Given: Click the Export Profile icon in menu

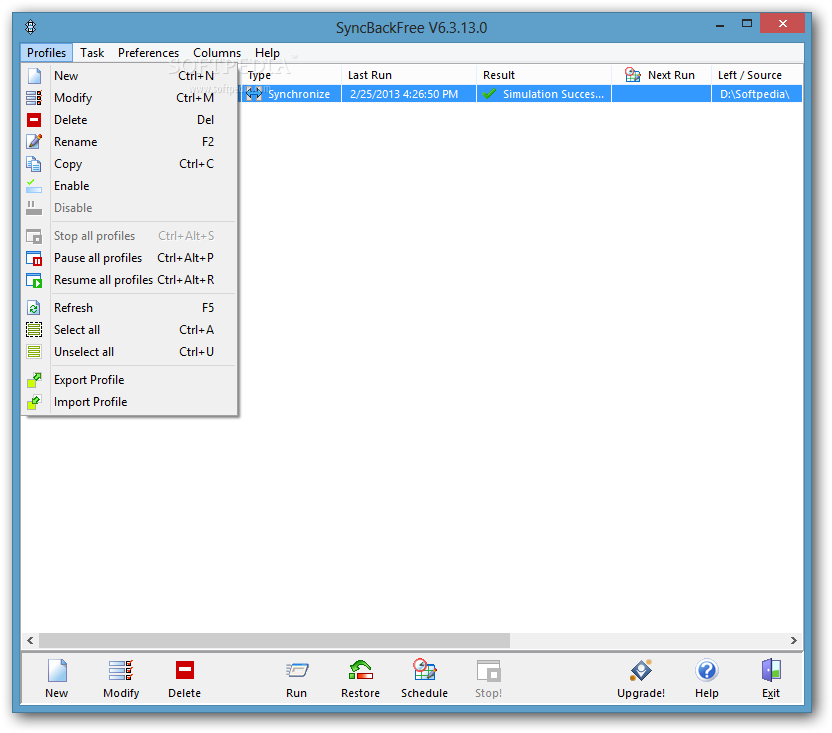Looking at the screenshot, I should (x=34, y=380).
